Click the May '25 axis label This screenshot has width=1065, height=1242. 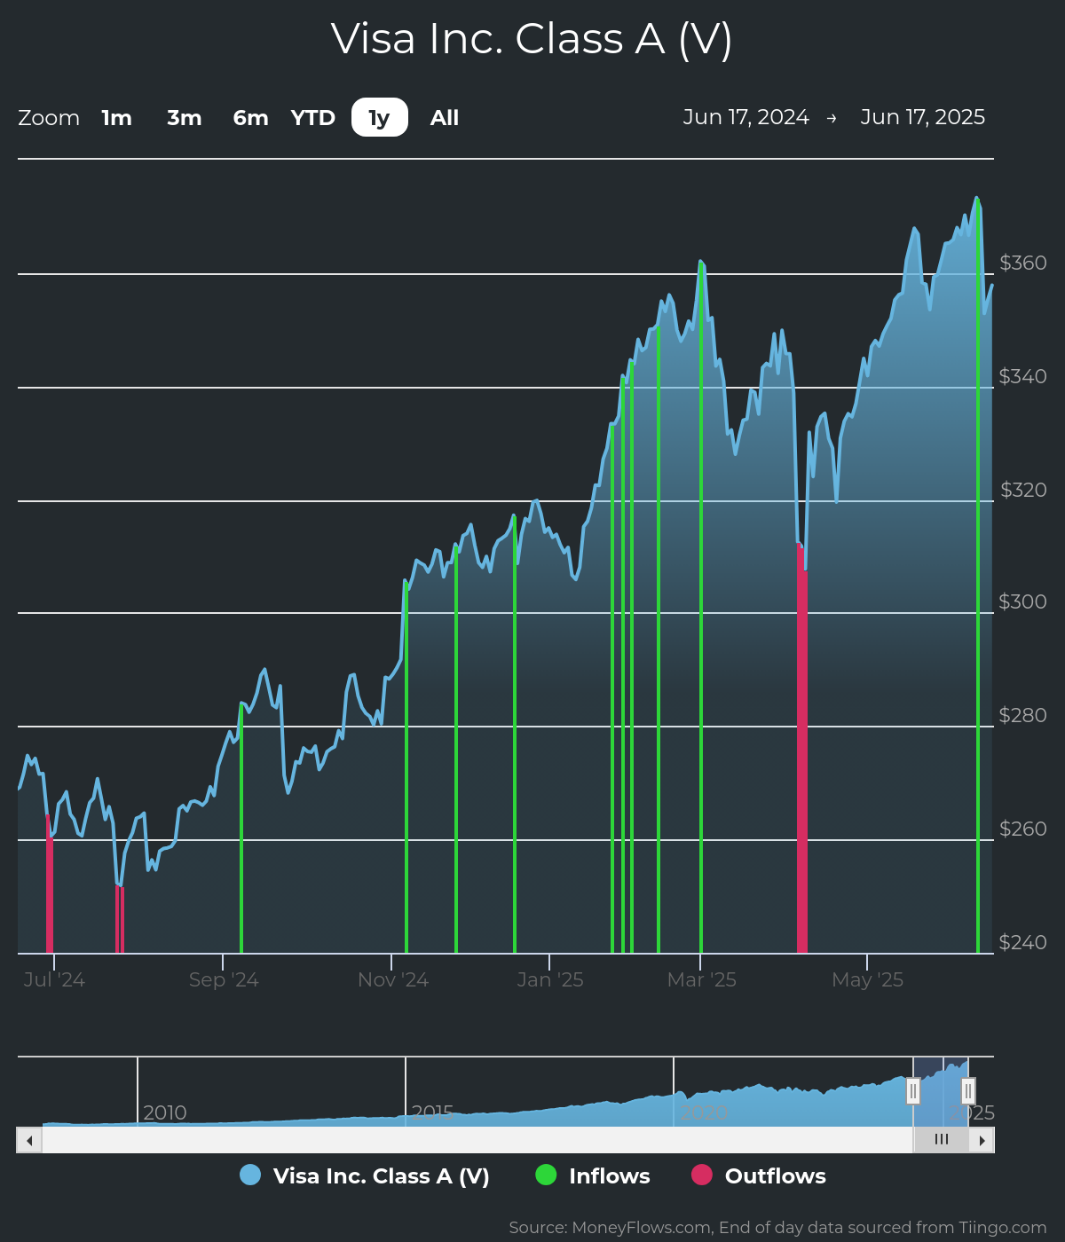(867, 980)
